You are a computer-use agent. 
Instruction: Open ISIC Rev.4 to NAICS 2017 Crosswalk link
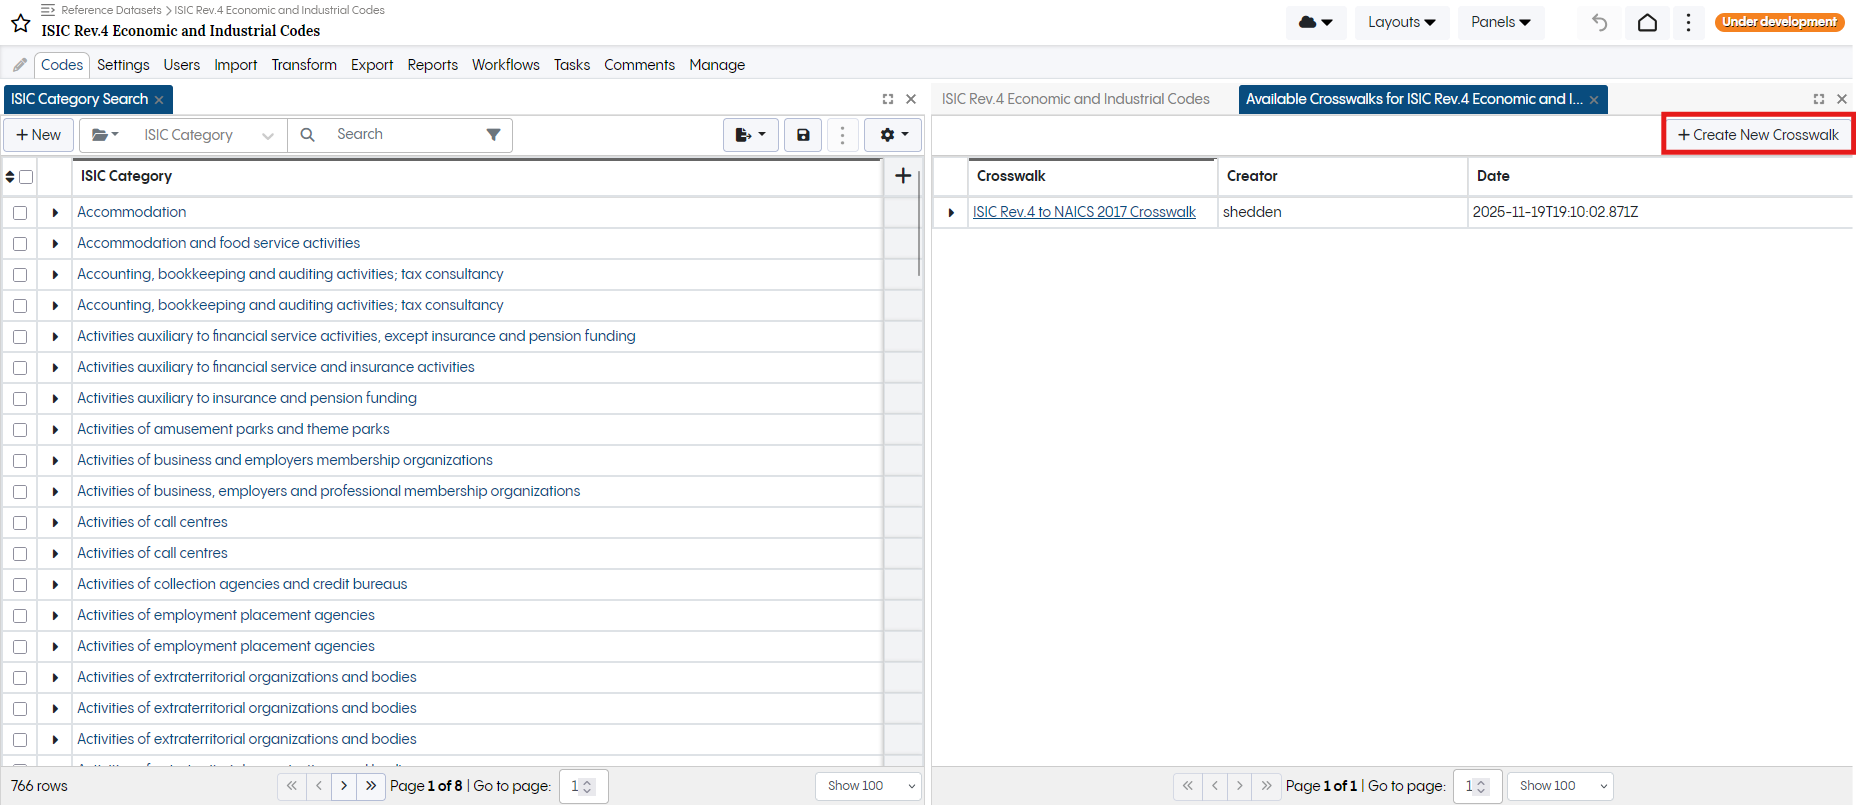click(1084, 212)
